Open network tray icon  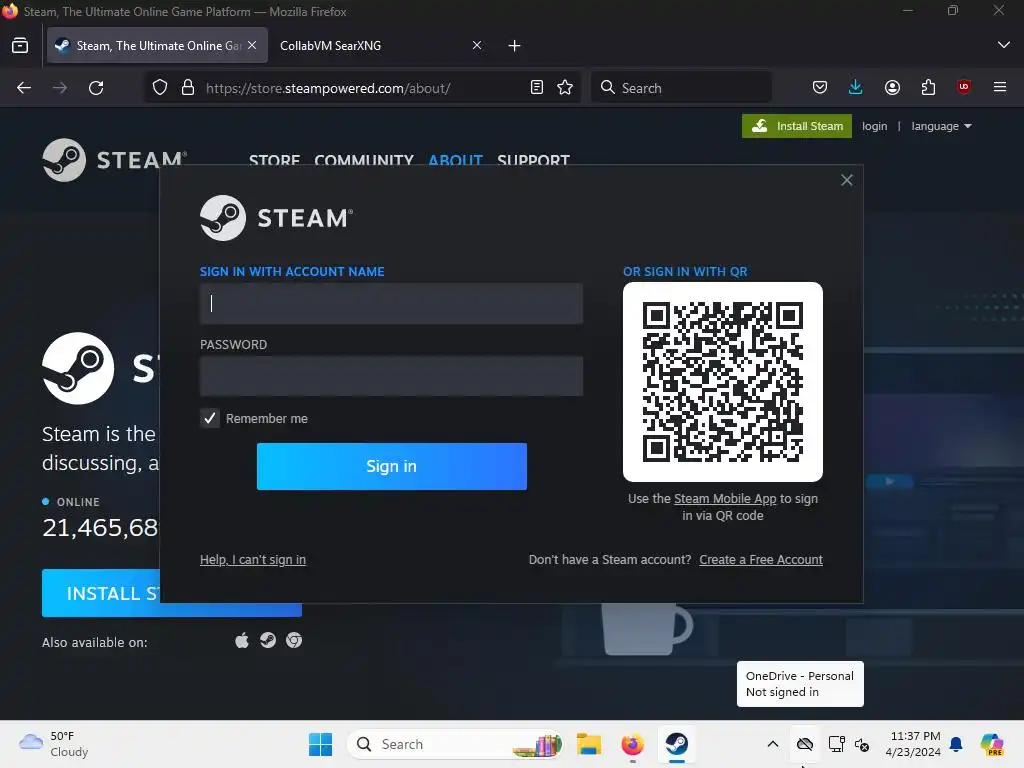click(x=837, y=744)
